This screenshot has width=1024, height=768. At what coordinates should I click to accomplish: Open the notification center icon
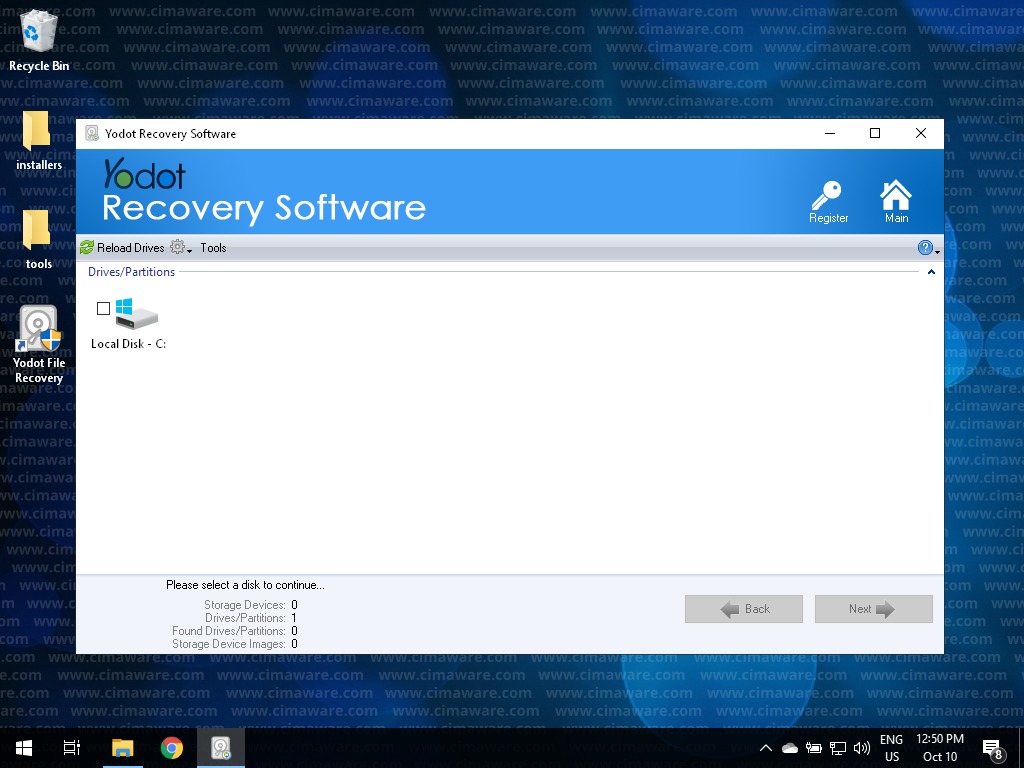(993, 749)
